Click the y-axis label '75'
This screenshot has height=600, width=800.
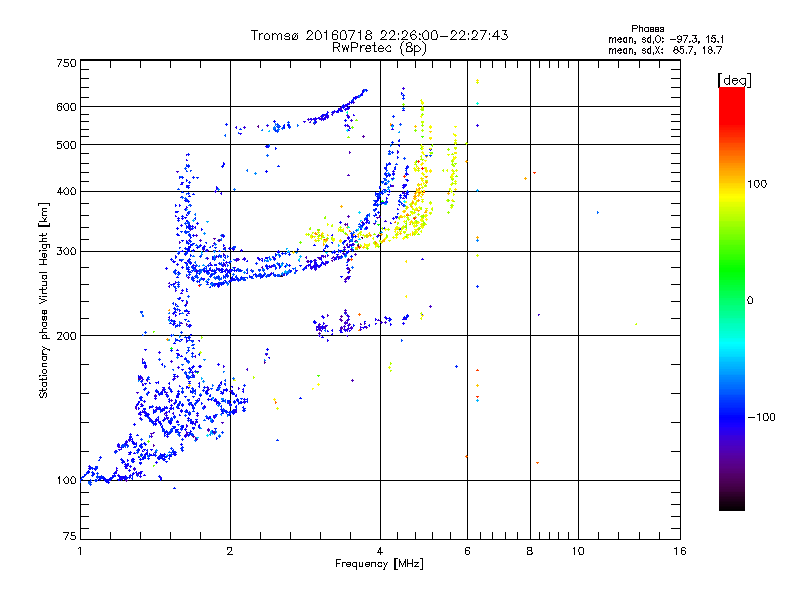70,536
